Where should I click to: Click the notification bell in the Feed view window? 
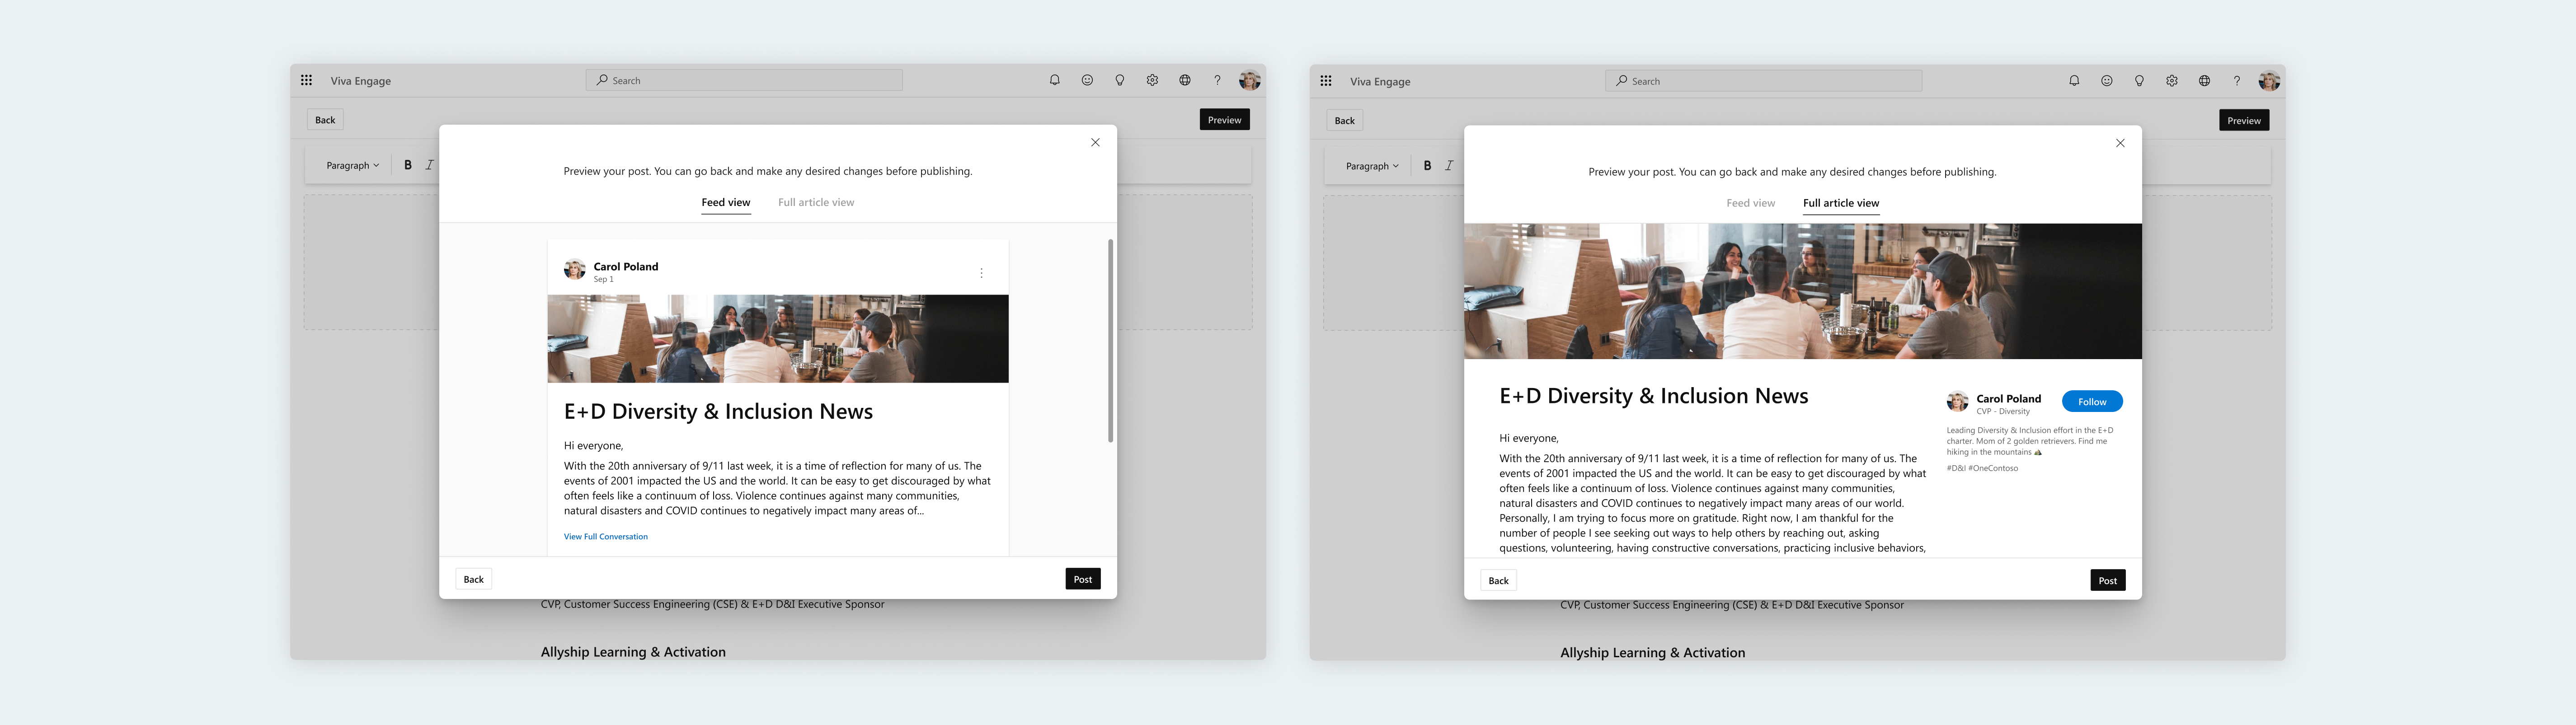point(1054,80)
